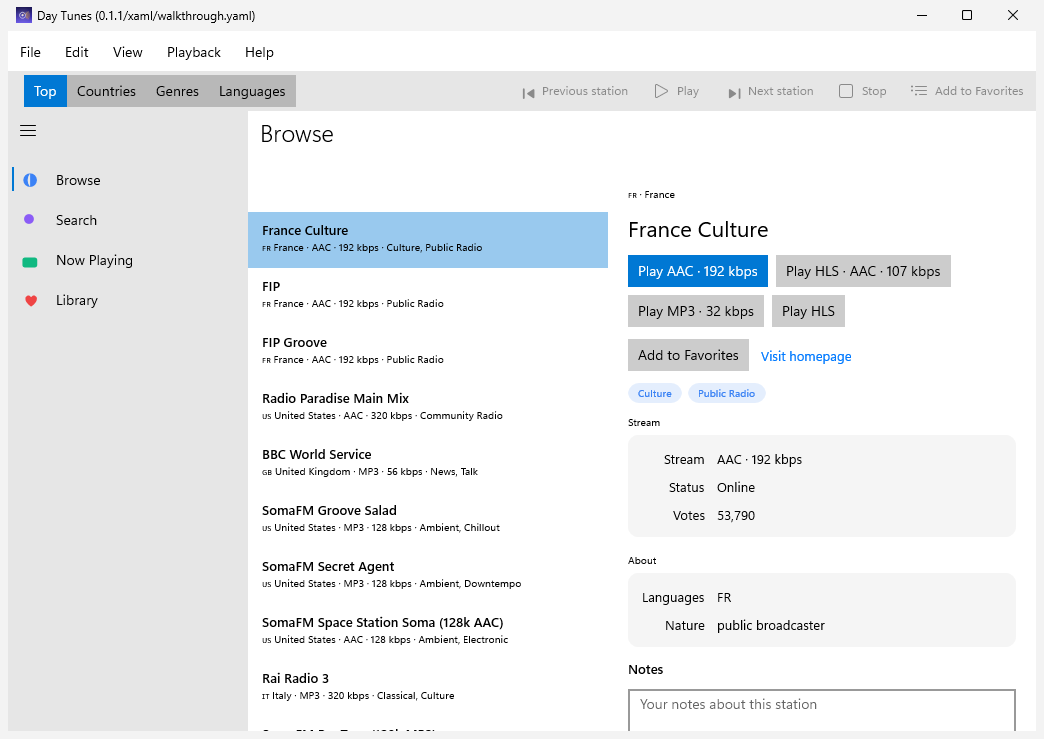Click the Next station icon
This screenshot has width=1044, height=739.
pyautogui.click(x=734, y=93)
